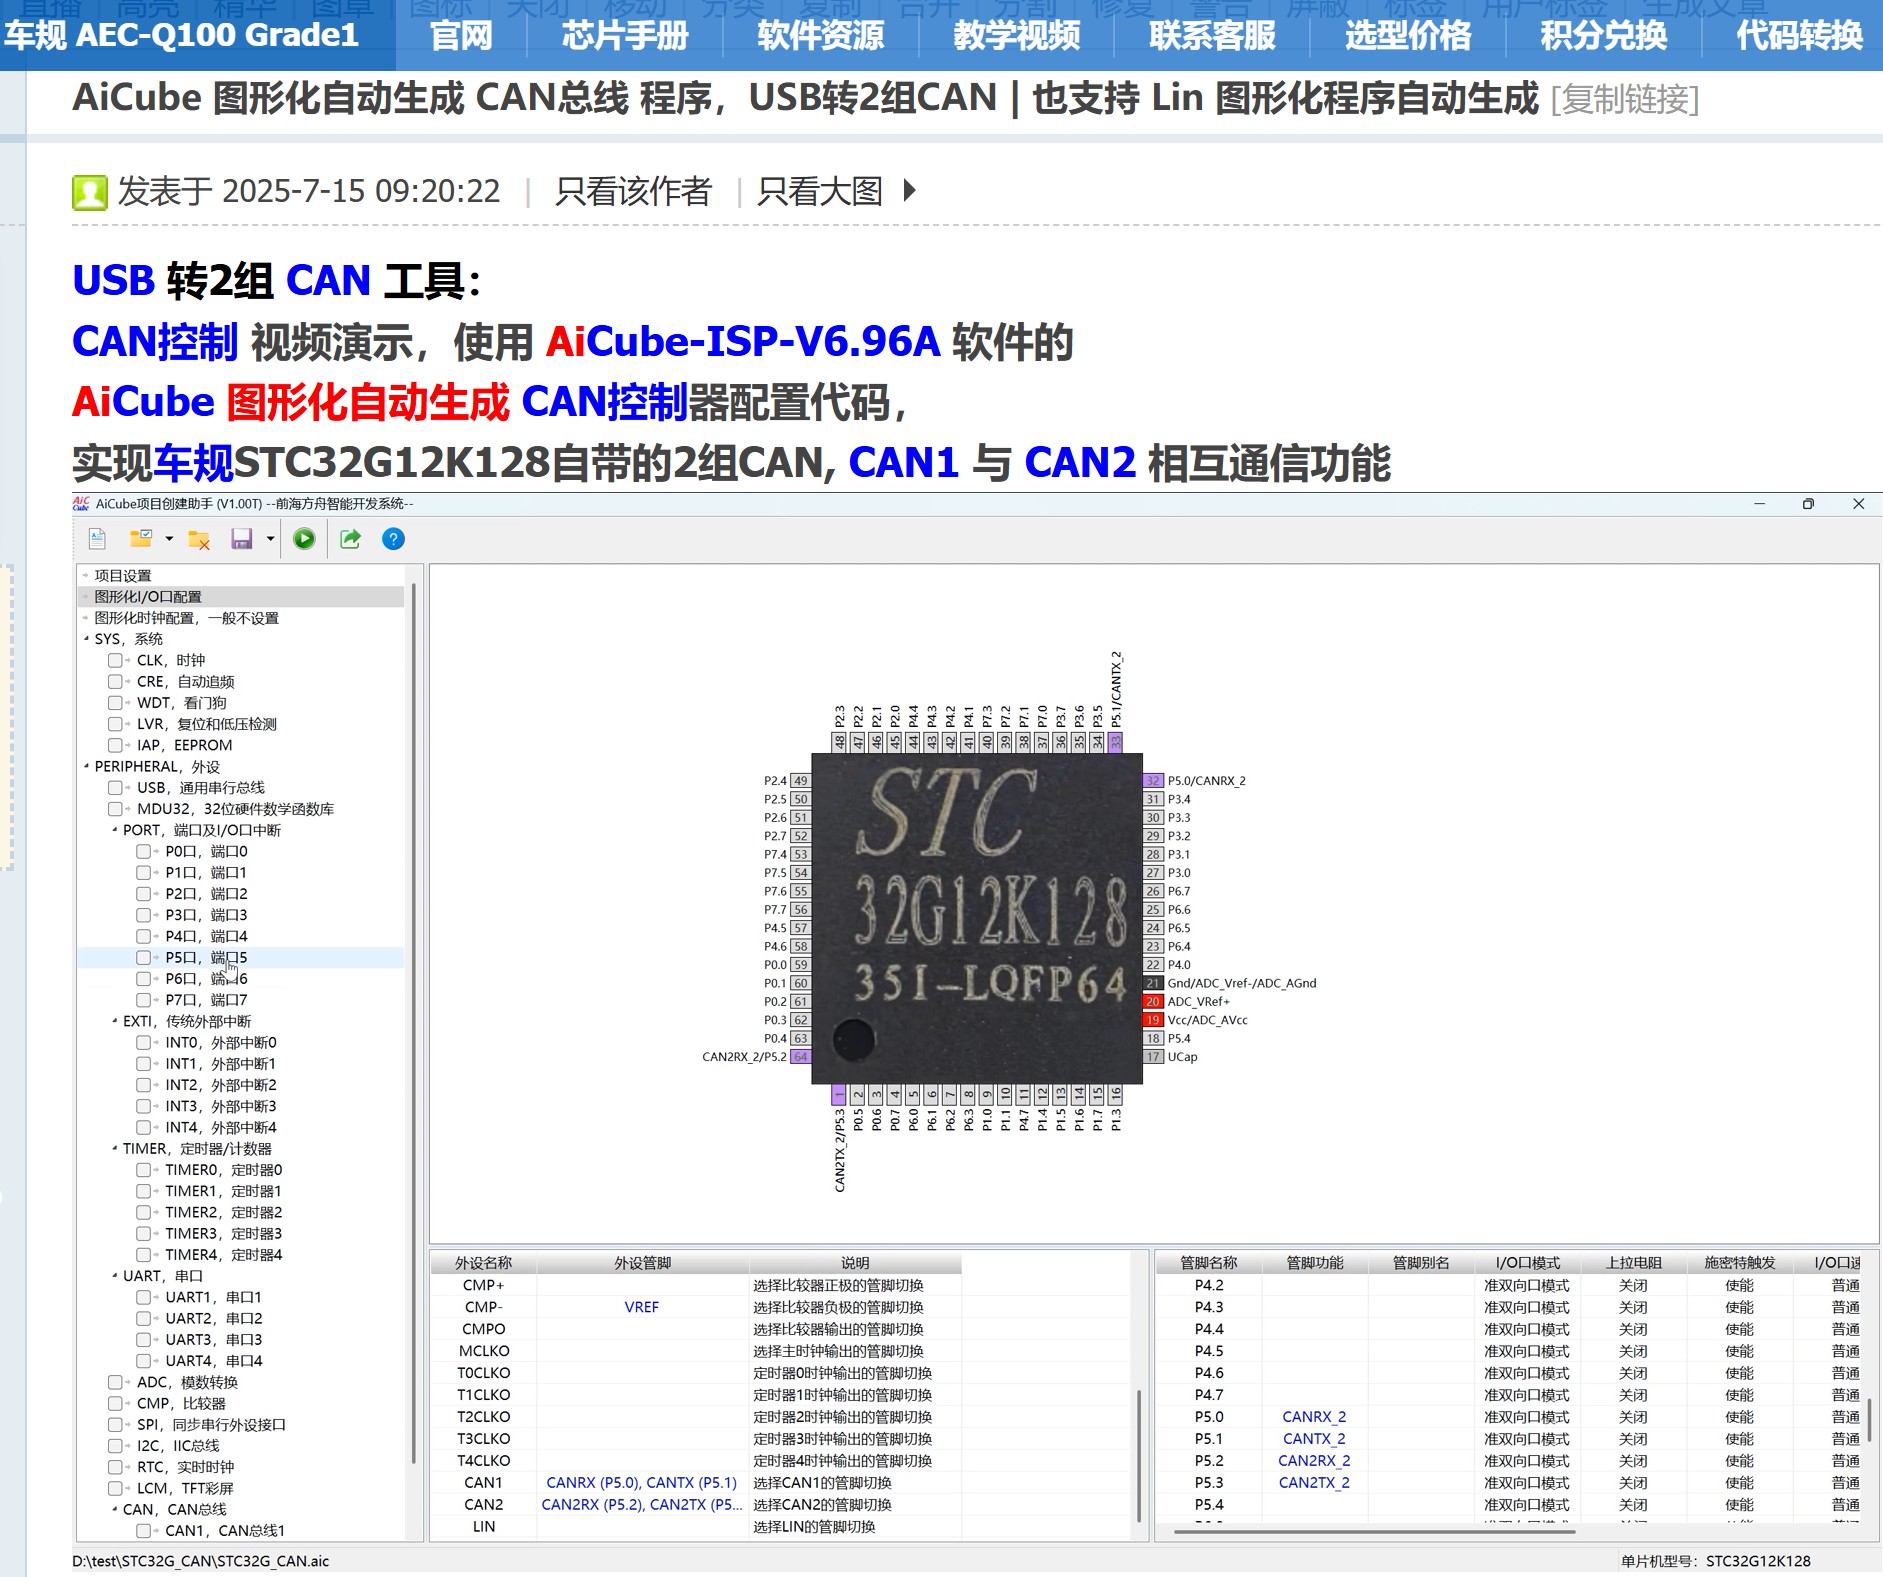Click red pin 19 labeled Vcc/ADC_AVcc

[x=1153, y=1020]
